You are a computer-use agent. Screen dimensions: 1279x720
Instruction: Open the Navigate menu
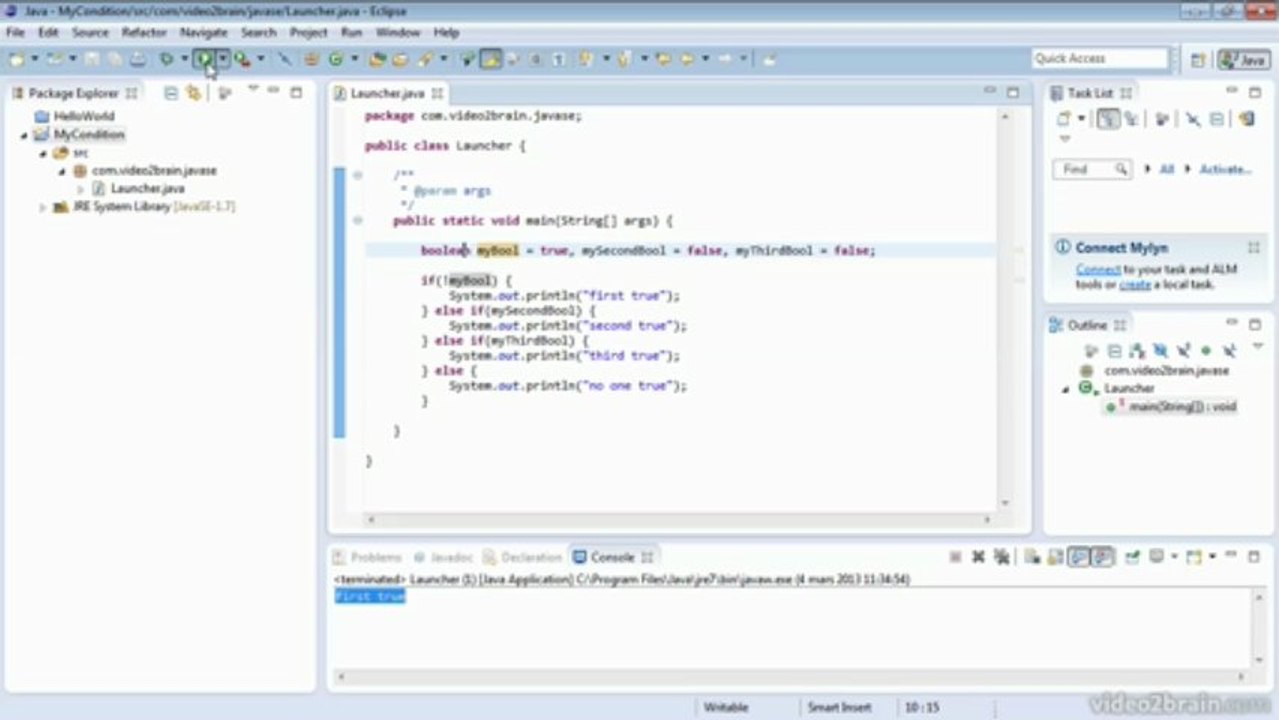(204, 33)
